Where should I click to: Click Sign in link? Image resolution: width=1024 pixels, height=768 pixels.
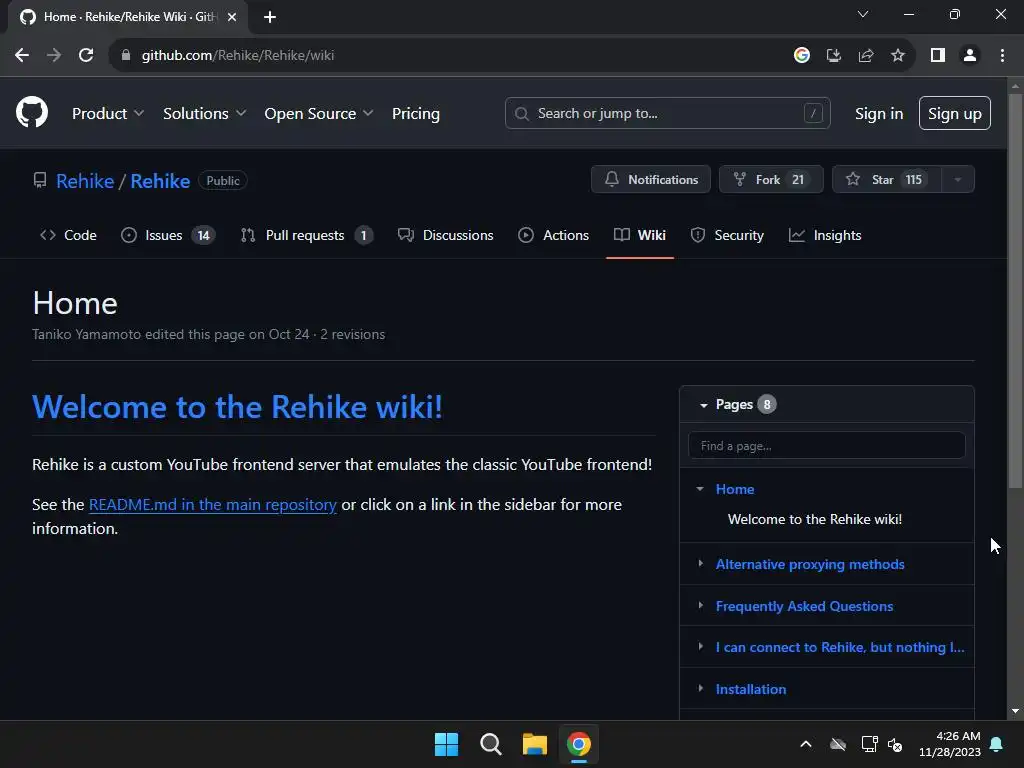pos(879,114)
